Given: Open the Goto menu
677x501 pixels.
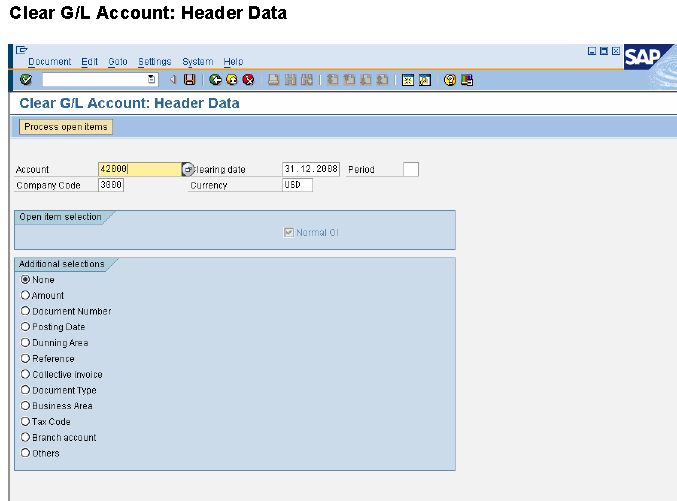Looking at the screenshot, I should (x=118, y=62).
